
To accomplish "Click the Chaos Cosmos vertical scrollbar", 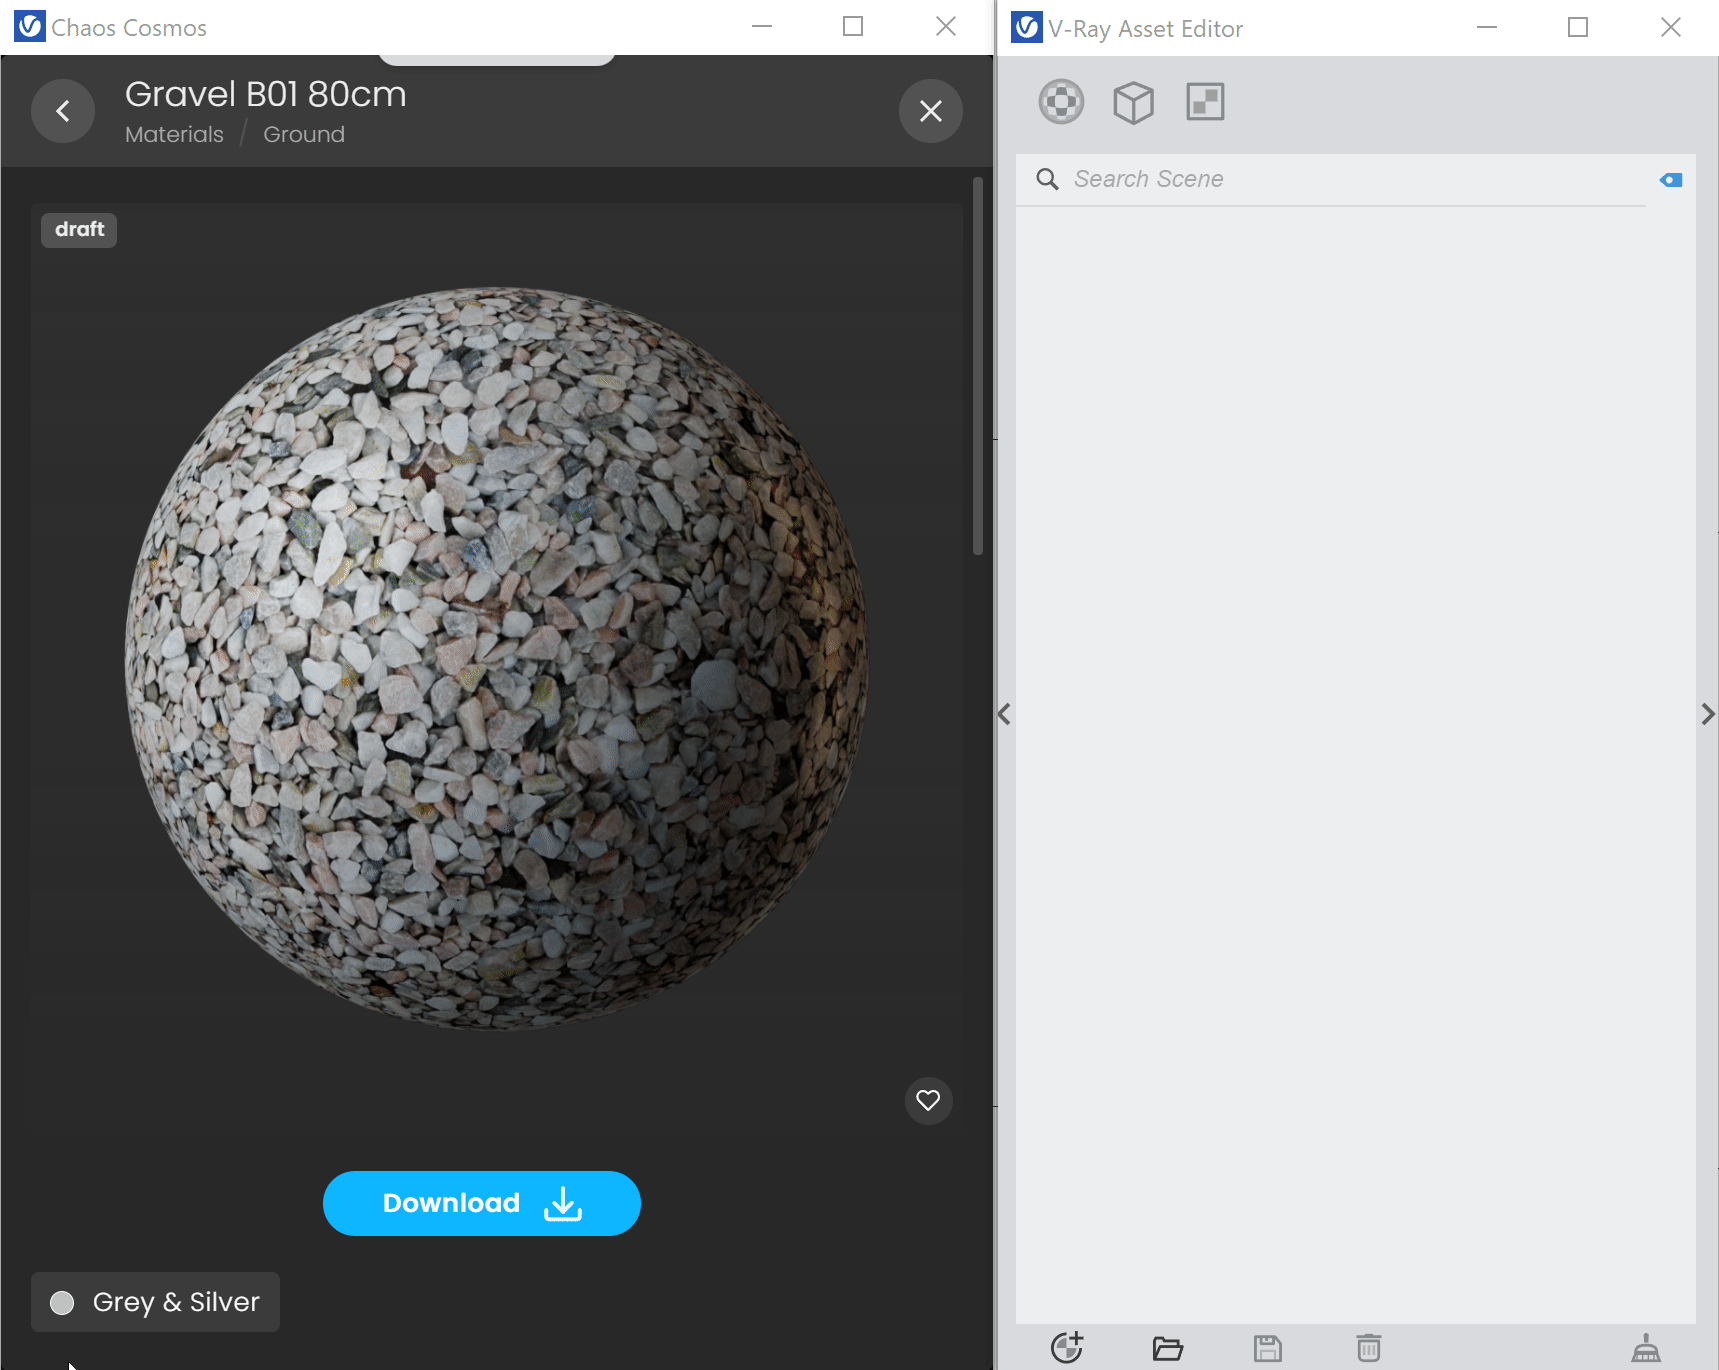I will [978, 365].
